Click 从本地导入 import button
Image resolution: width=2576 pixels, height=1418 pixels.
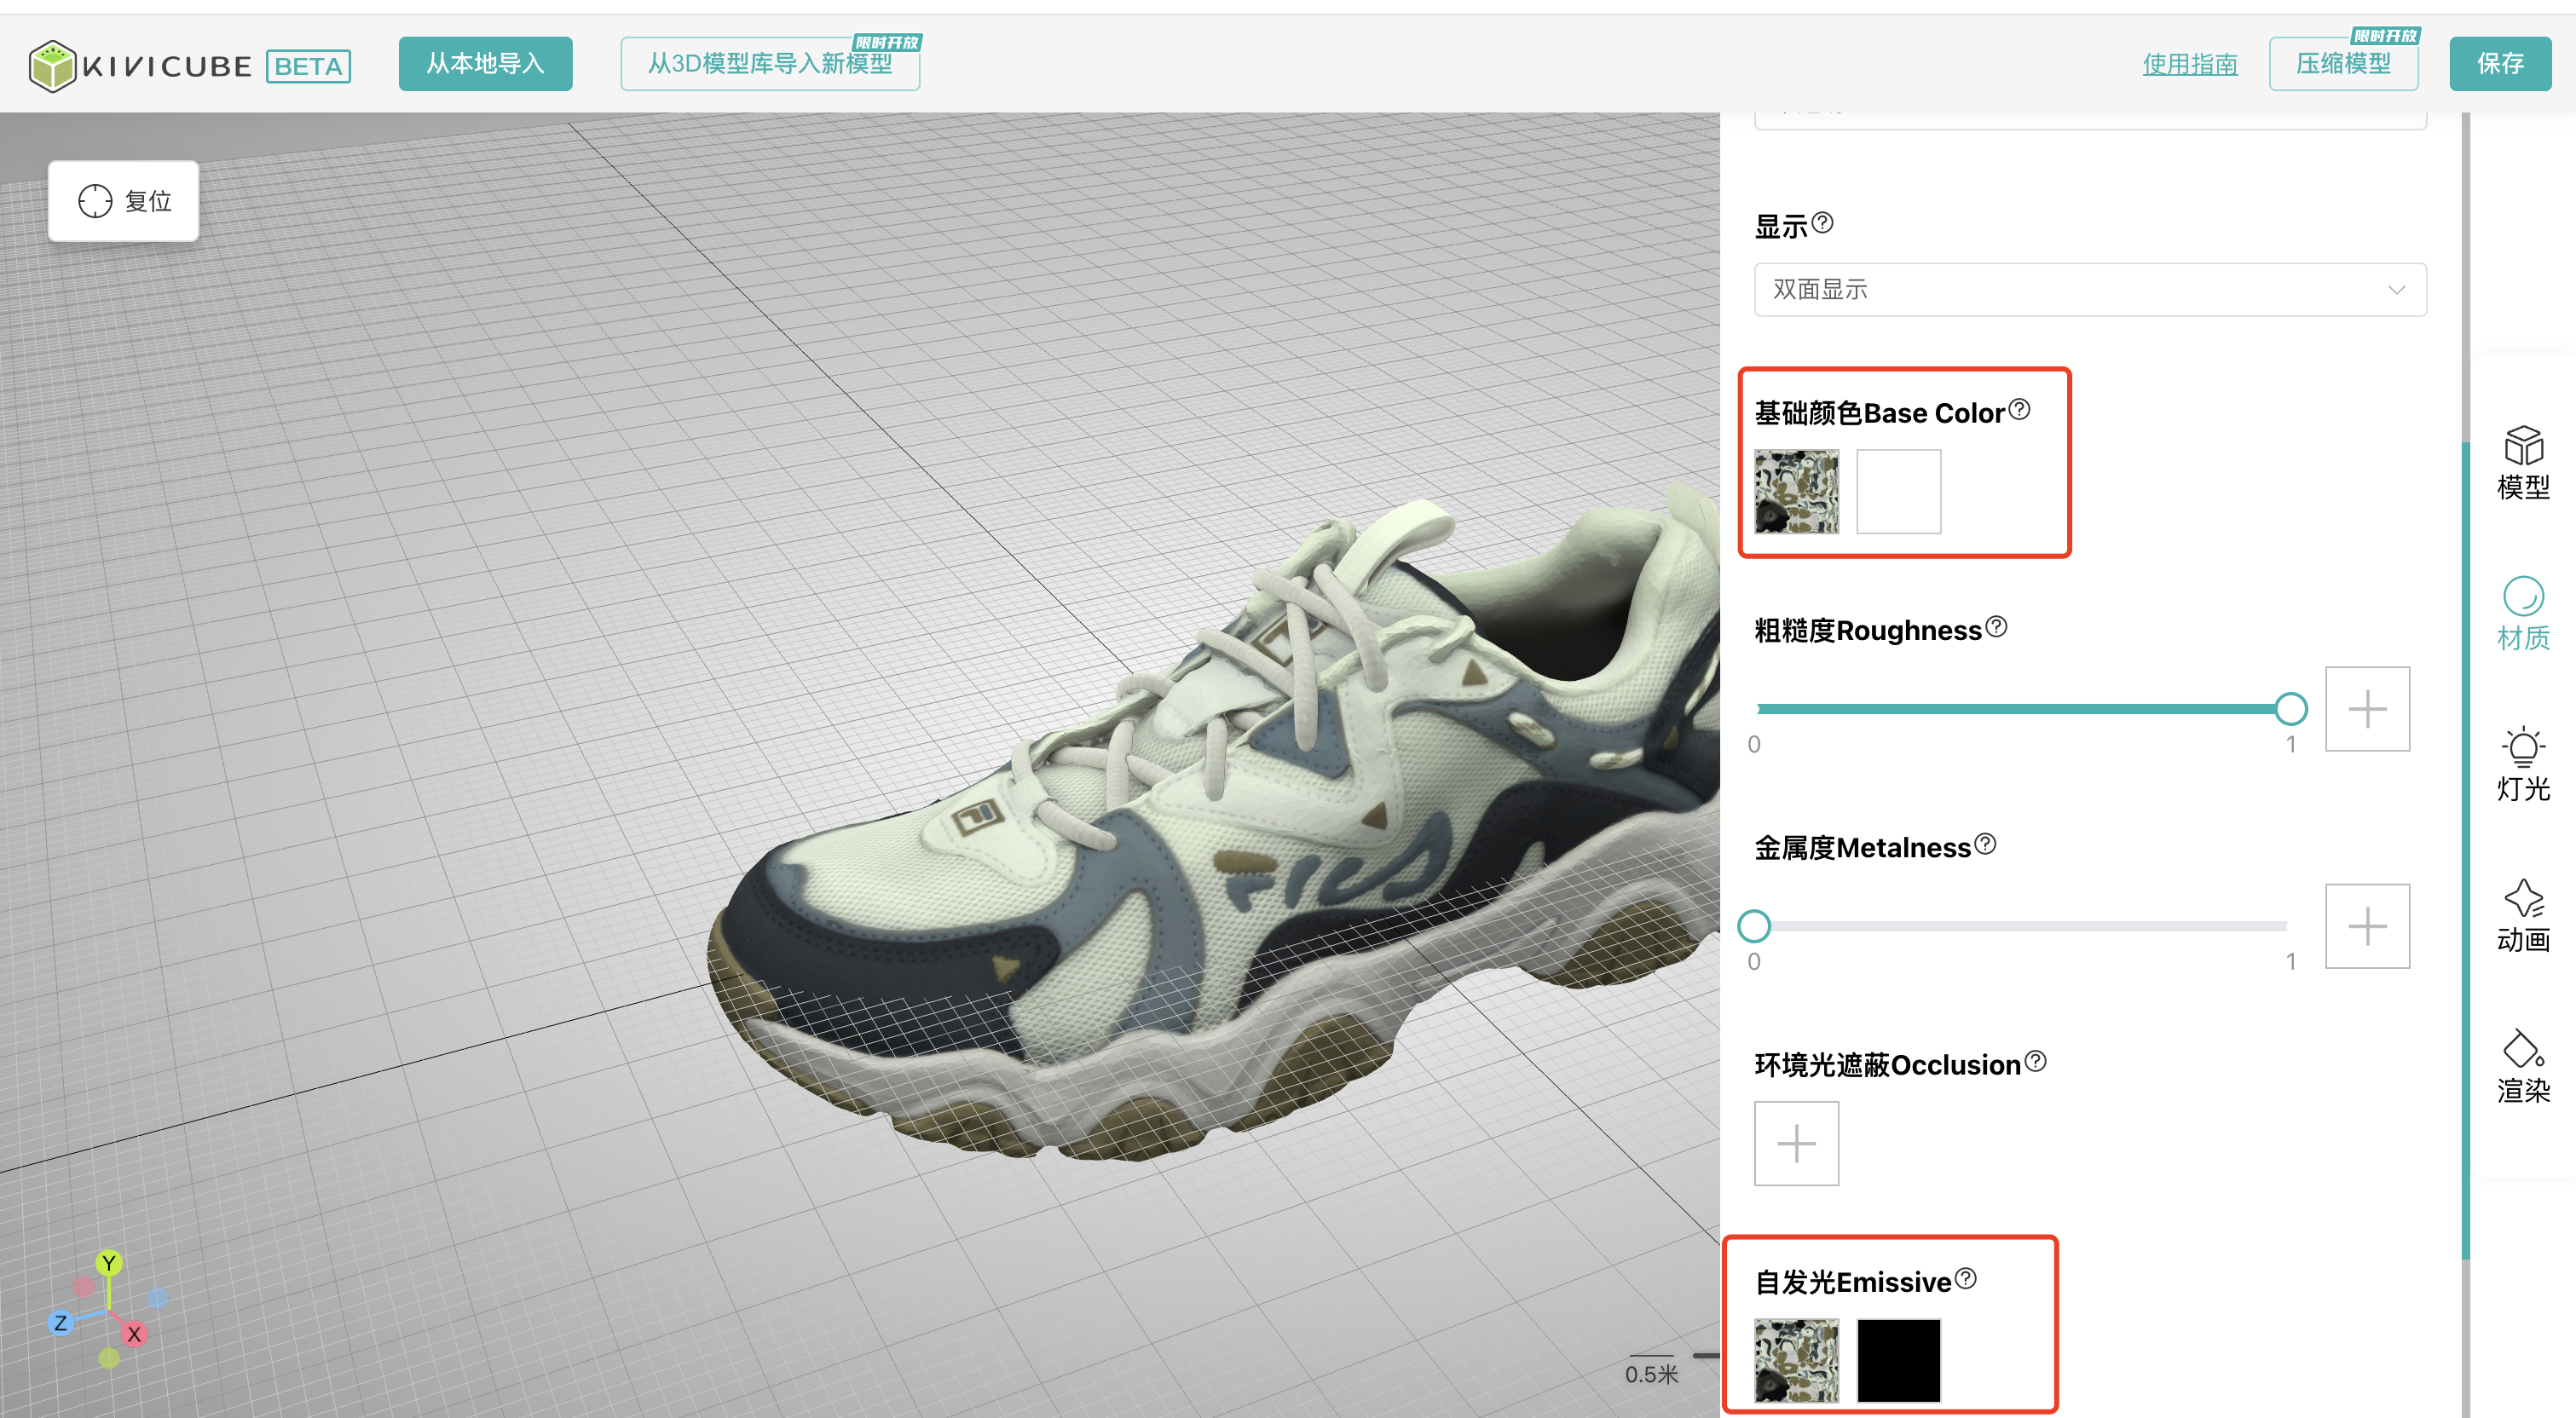(x=485, y=64)
